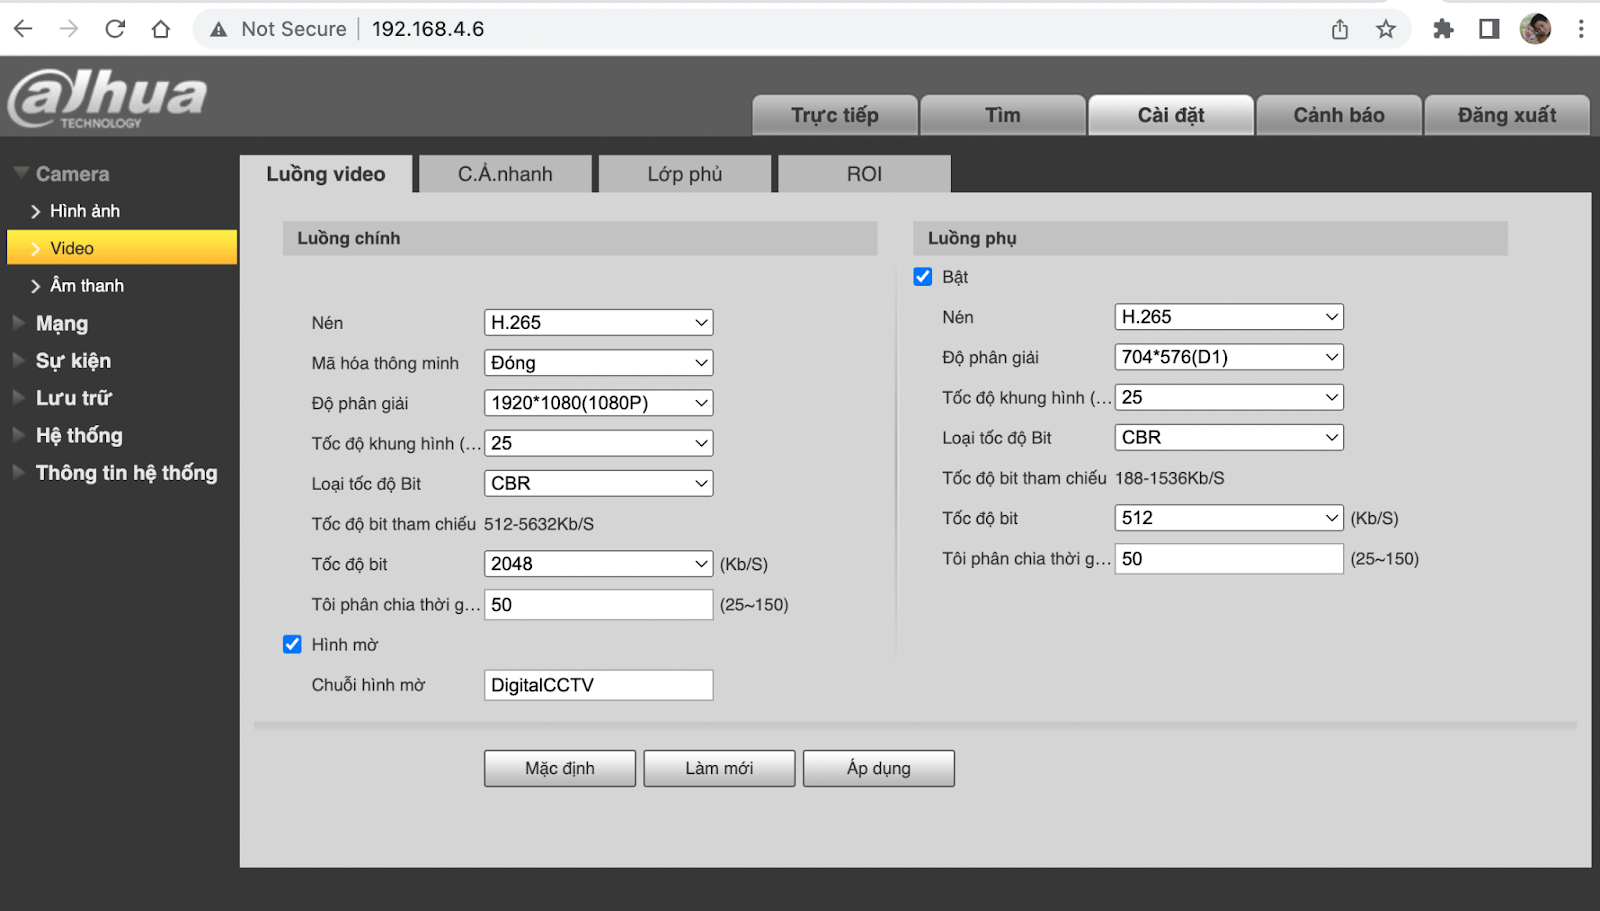The height and width of the screenshot is (911, 1600).
Task: Open the browser home page icon
Action: click(161, 29)
